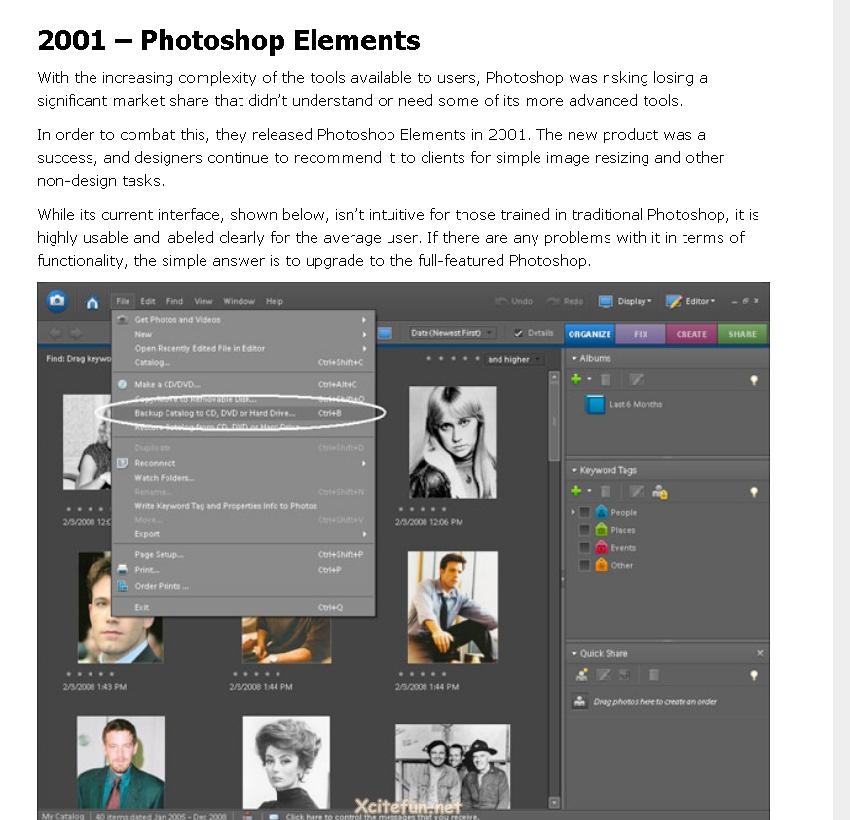Open the 'and higher' rating dropdown
The width and height of the screenshot is (850, 820).
[514, 359]
